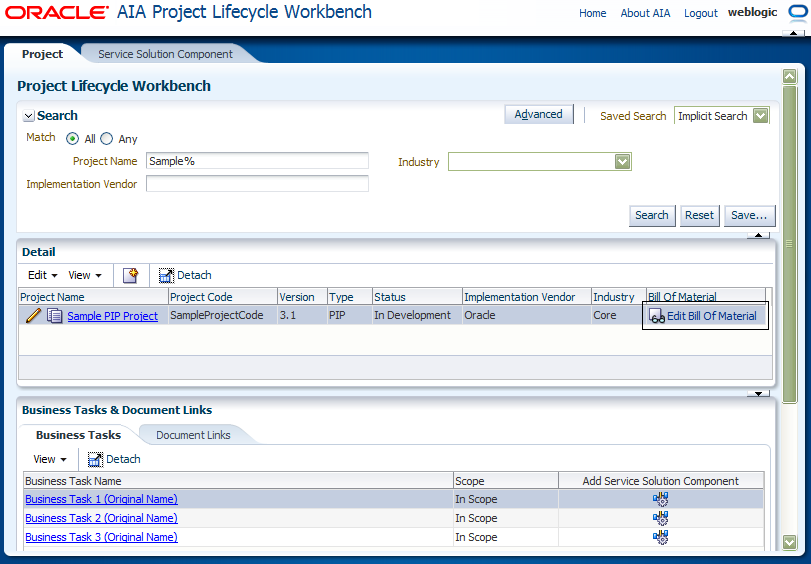Open the Sample PIP Project link

[113, 316]
